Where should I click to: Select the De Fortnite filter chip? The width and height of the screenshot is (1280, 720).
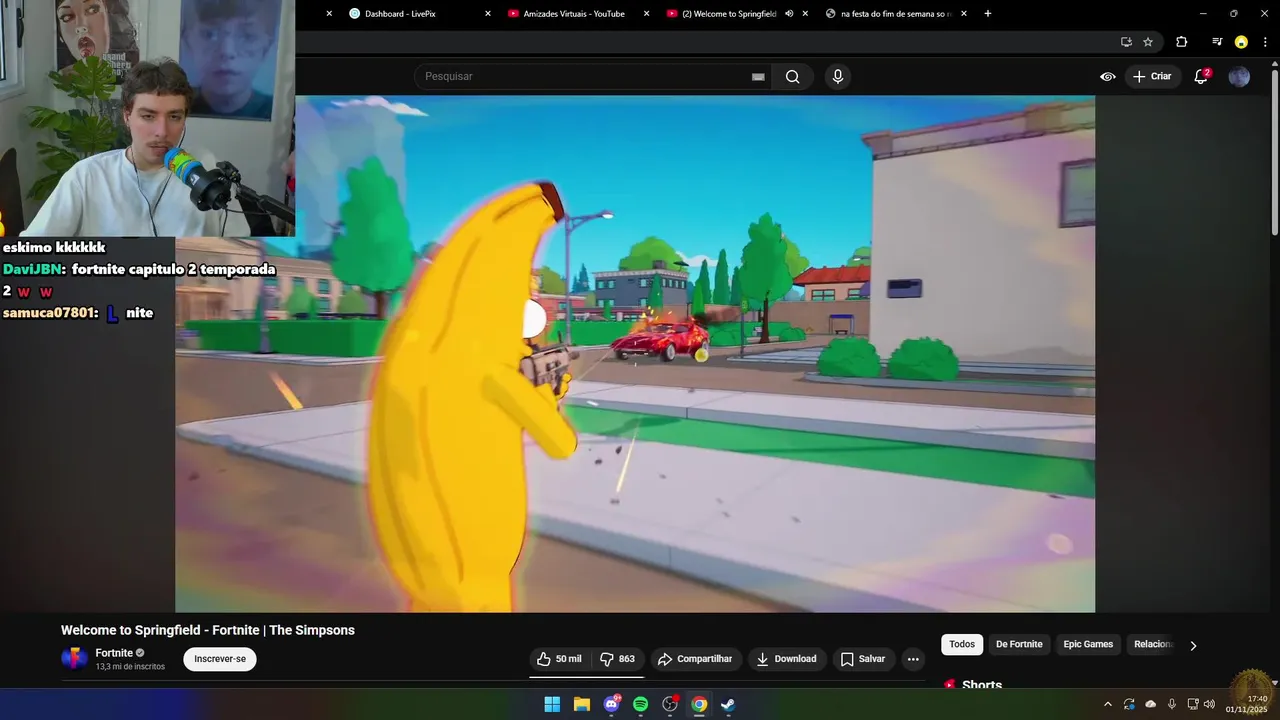coord(1019,645)
